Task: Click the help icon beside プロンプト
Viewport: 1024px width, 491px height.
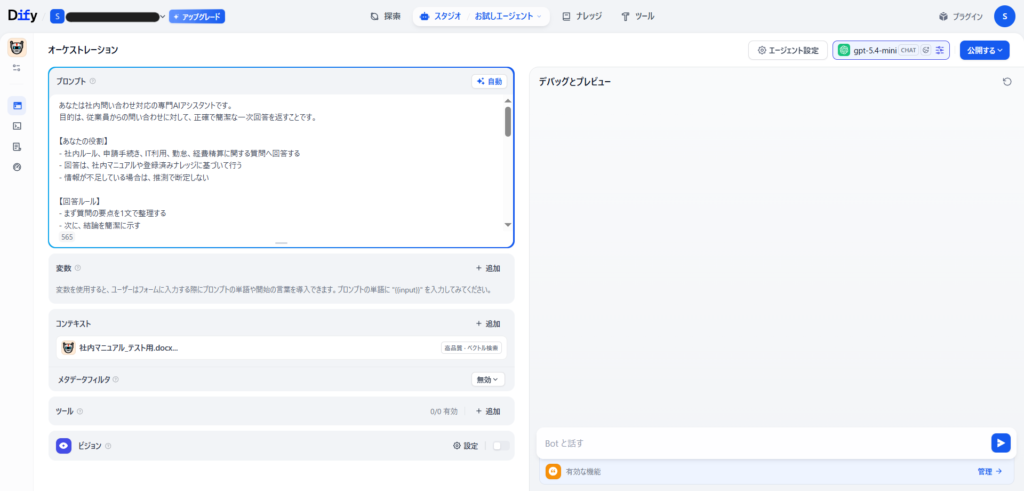Action: coord(93,82)
